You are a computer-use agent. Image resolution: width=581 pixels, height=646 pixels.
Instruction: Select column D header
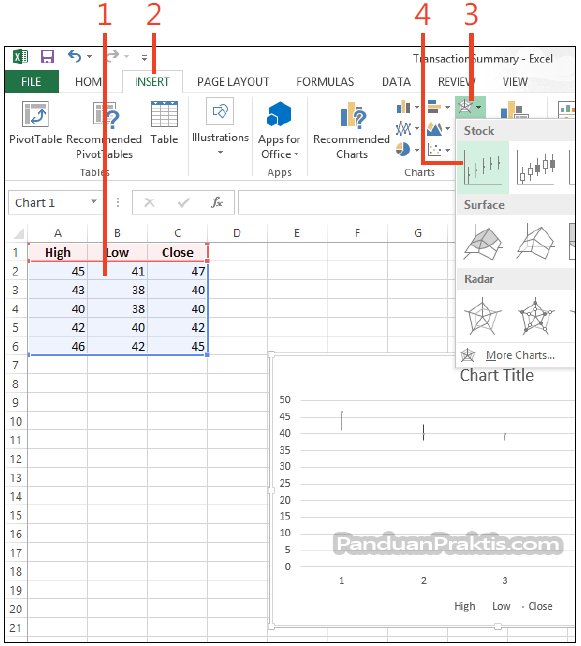237,234
